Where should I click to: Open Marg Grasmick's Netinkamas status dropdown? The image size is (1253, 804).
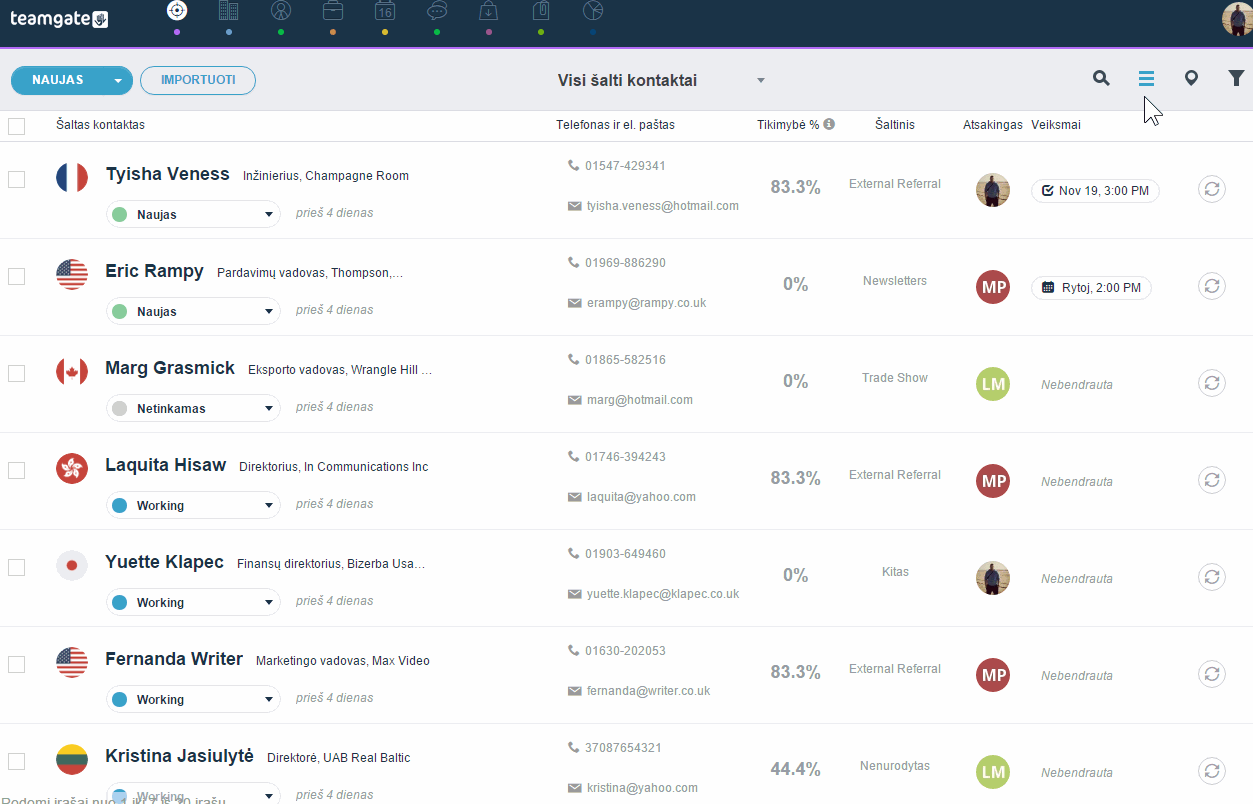(193, 408)
